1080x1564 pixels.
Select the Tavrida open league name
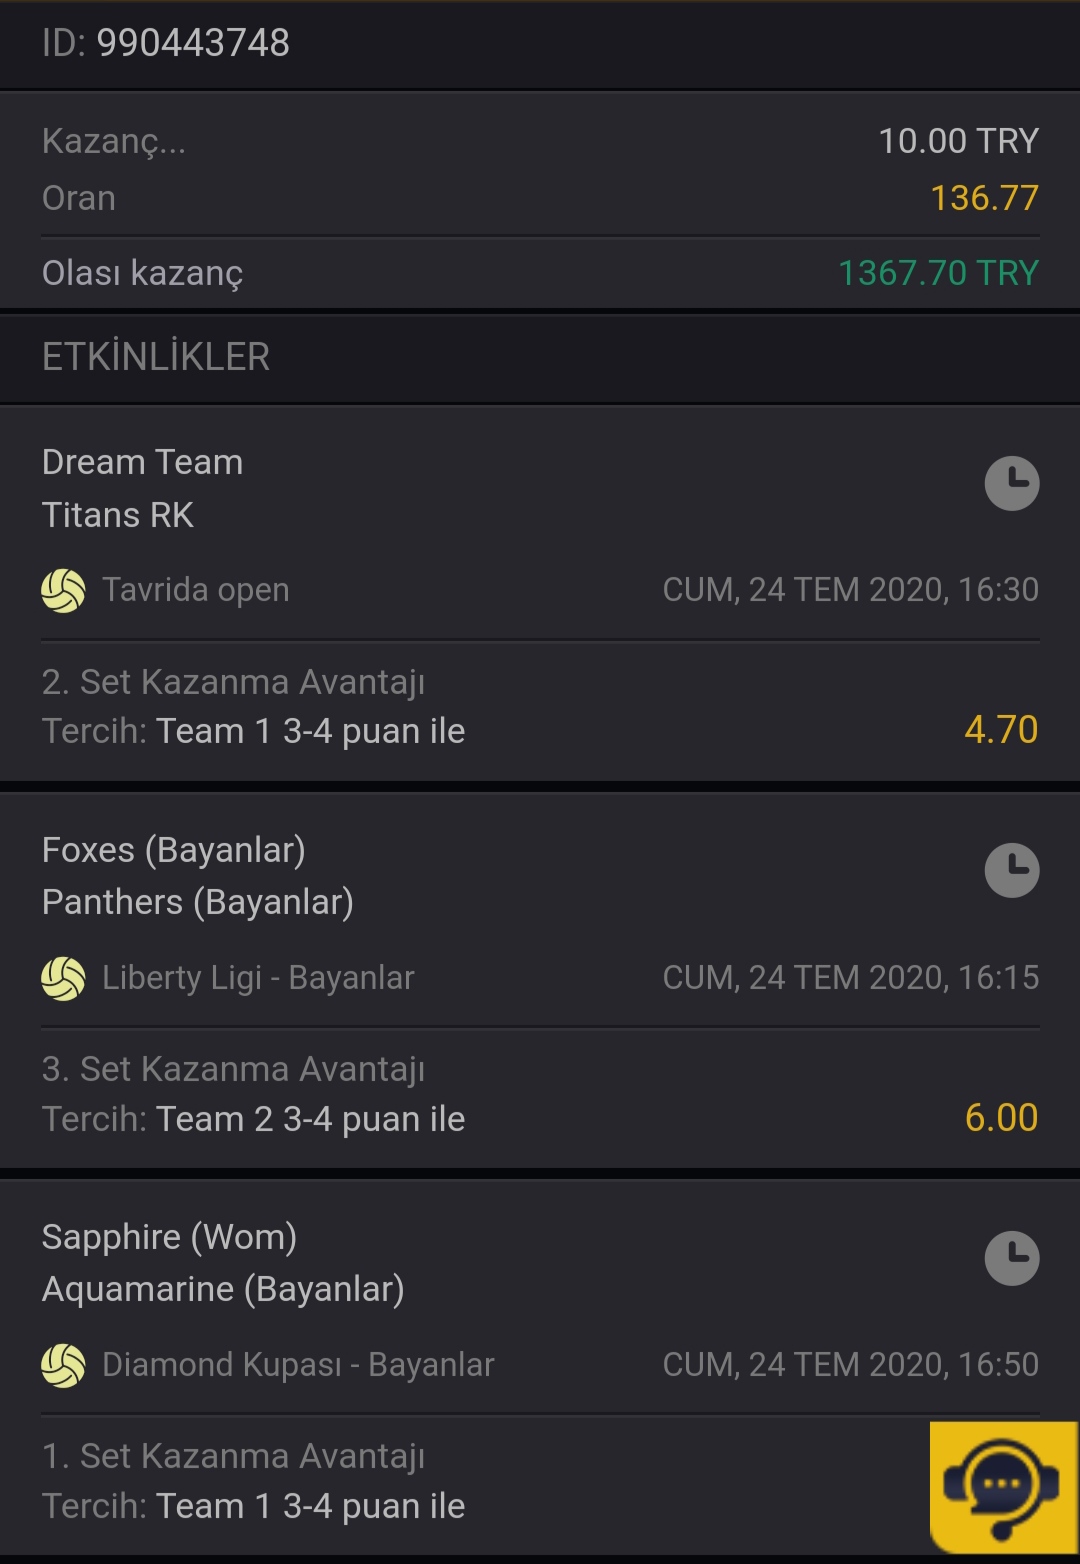point(196,590)
